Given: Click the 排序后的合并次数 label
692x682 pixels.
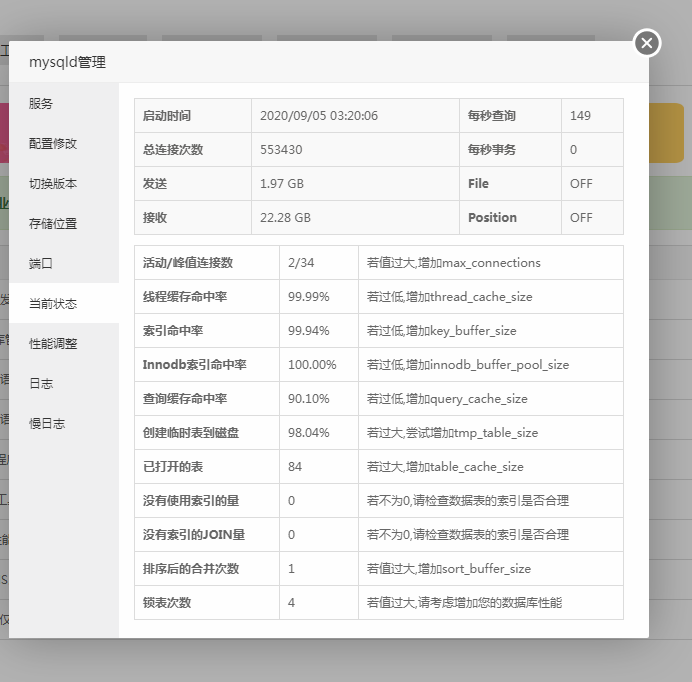Looking at the screenshot, I should coord(191,569).
